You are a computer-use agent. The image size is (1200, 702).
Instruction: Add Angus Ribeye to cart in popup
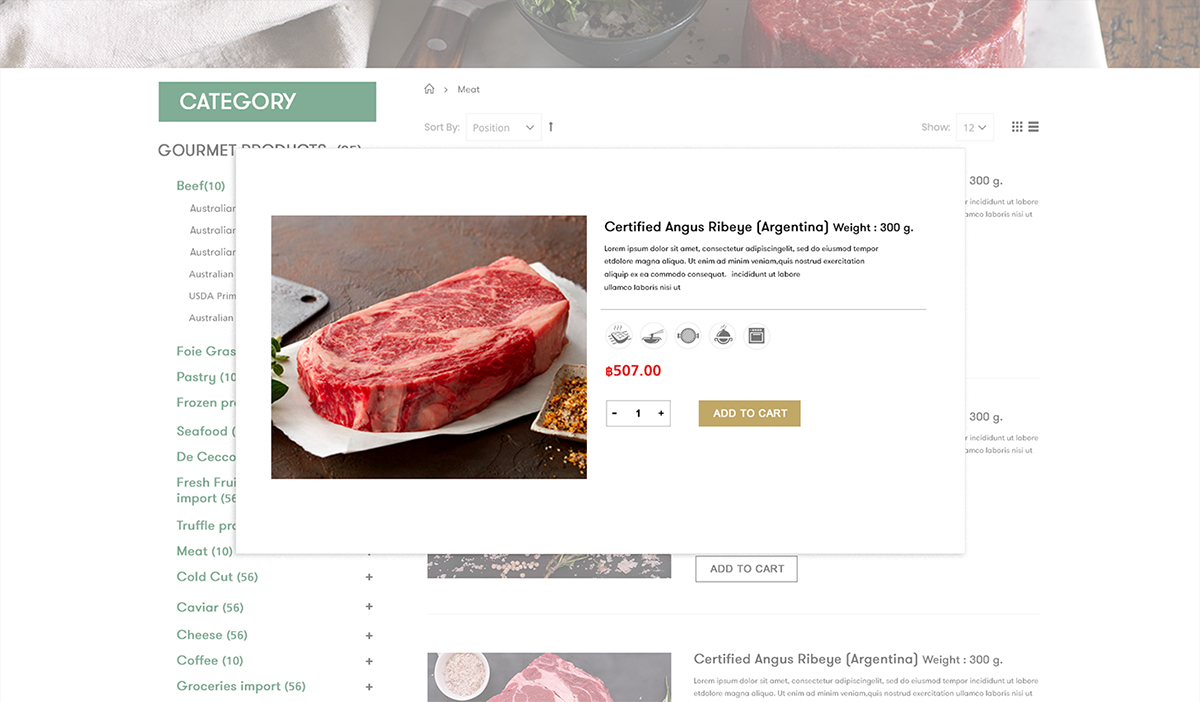[750, 413]
